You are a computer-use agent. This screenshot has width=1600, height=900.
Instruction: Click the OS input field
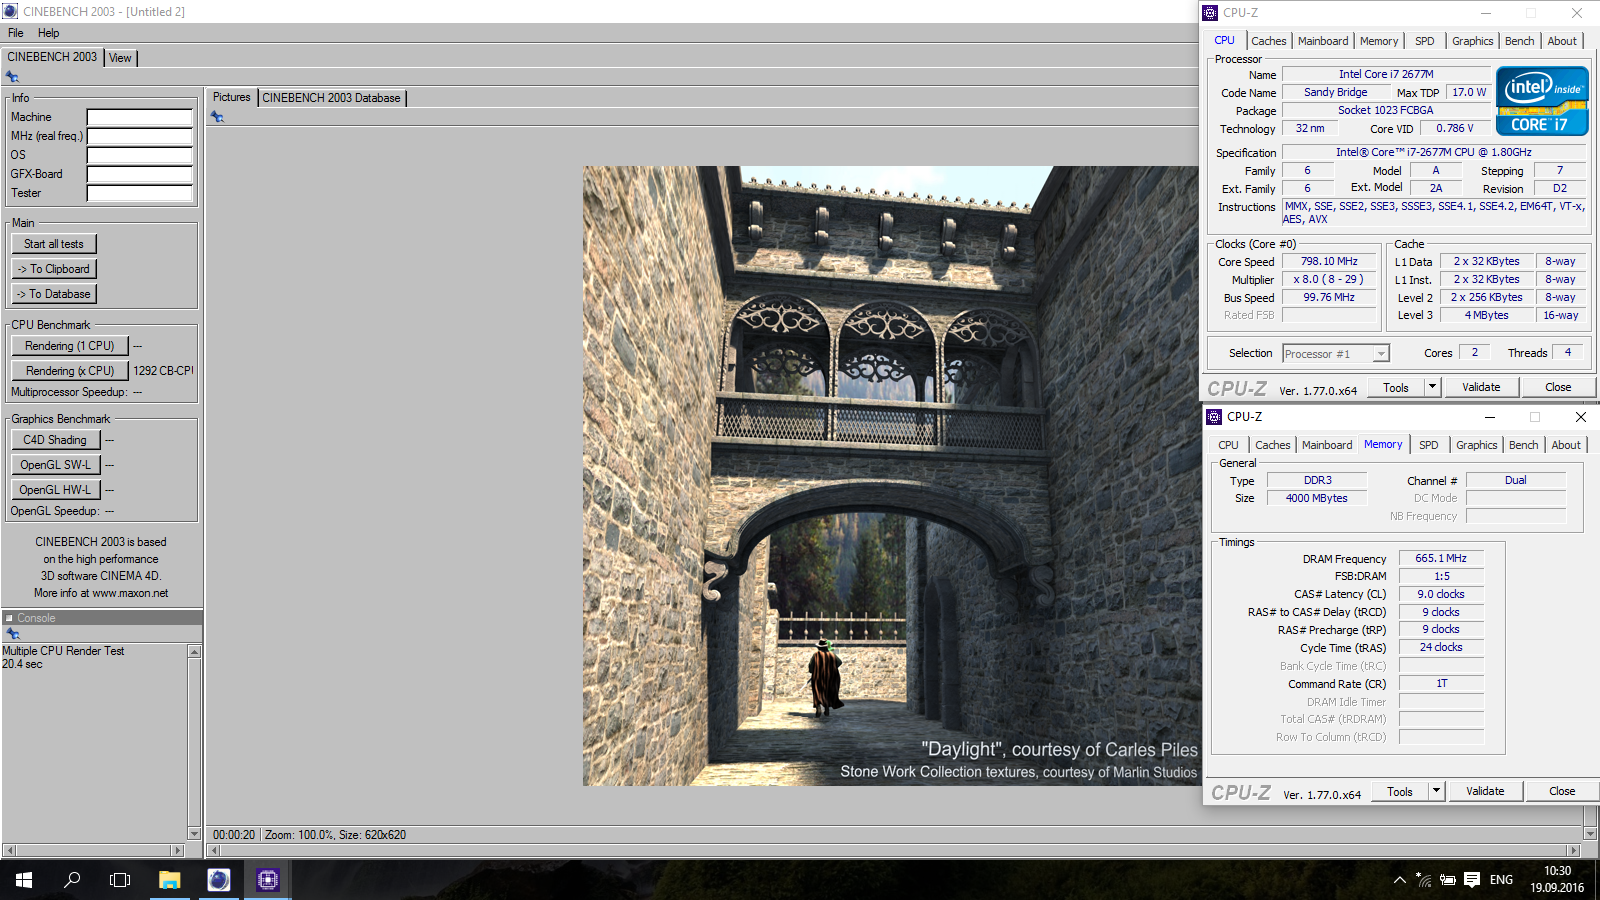(x=139, y=155)
